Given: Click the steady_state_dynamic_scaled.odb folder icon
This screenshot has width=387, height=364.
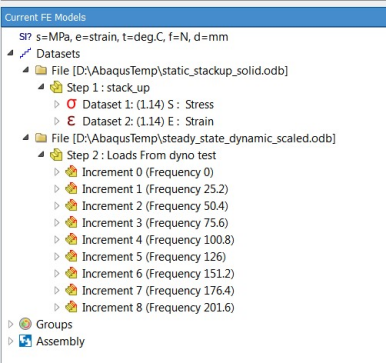Looking at the screenshot, I should 41,138.
